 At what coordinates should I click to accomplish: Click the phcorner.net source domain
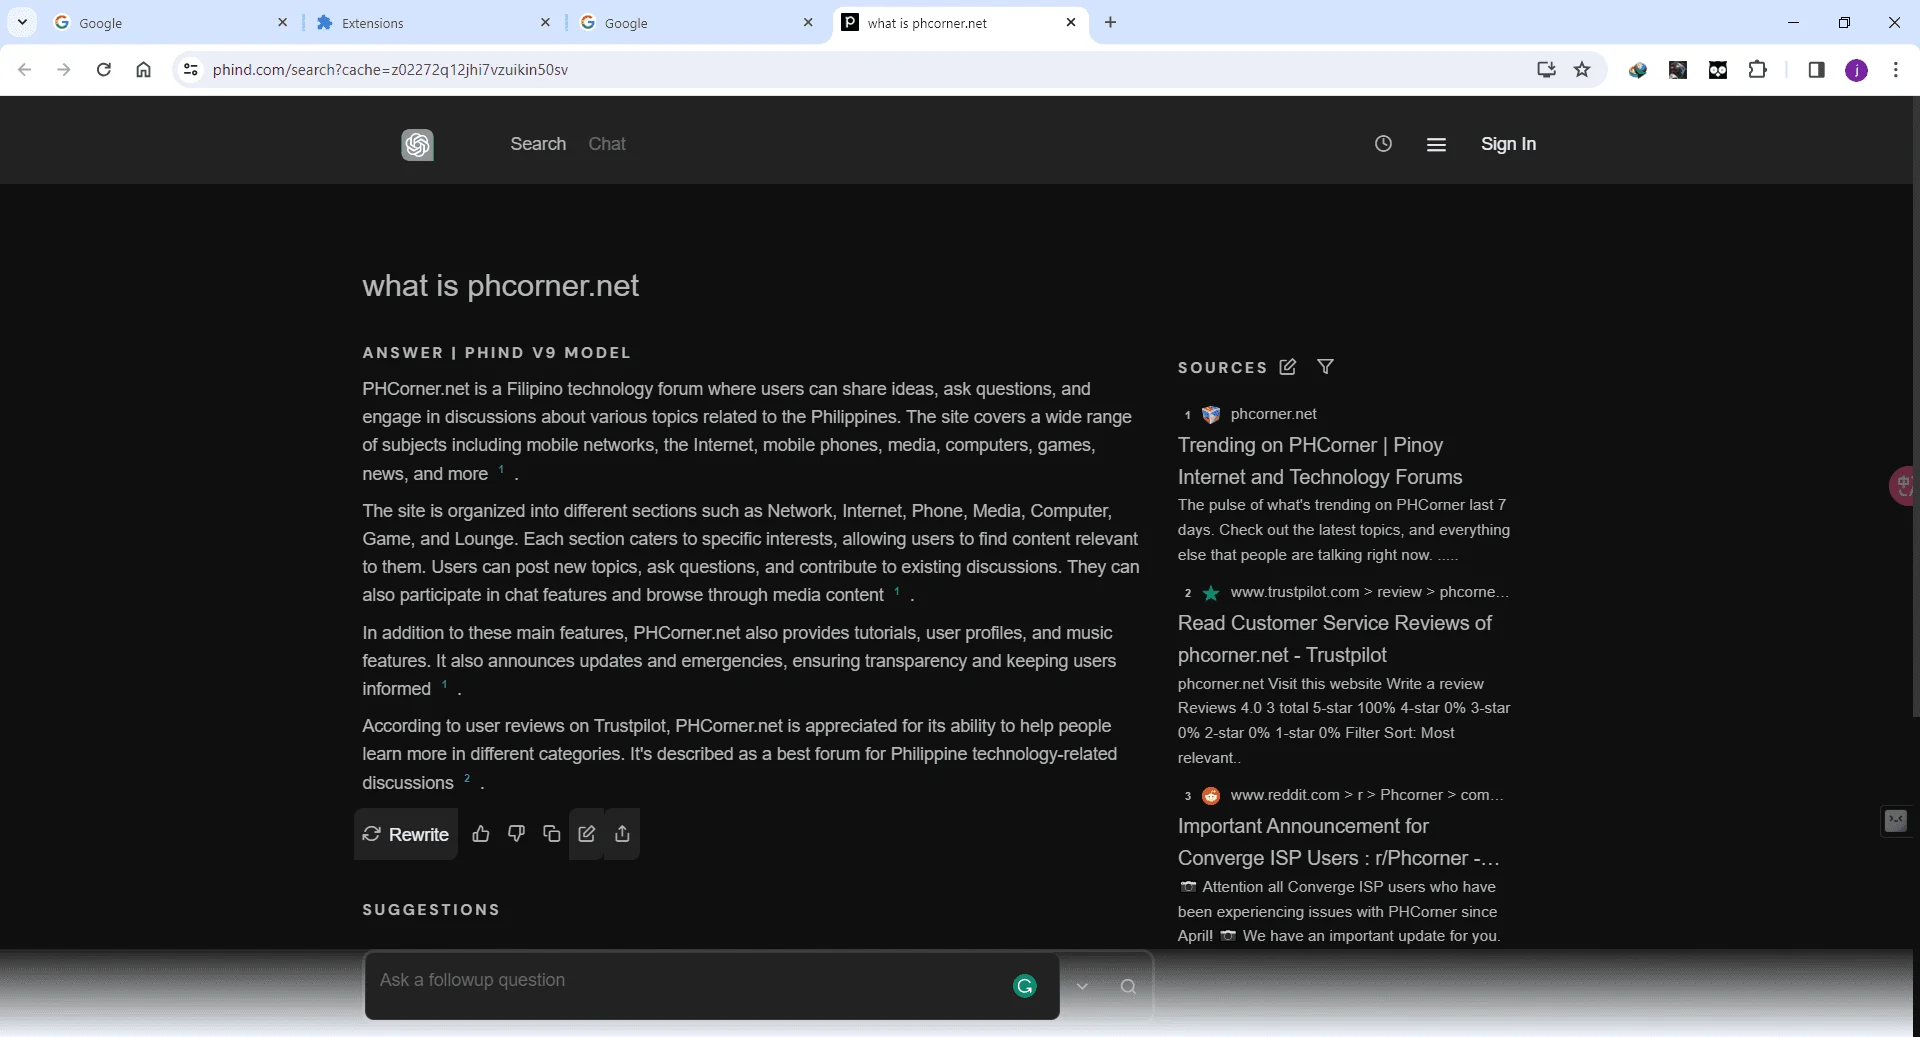pyautogui.click(x=1273, y=414)
